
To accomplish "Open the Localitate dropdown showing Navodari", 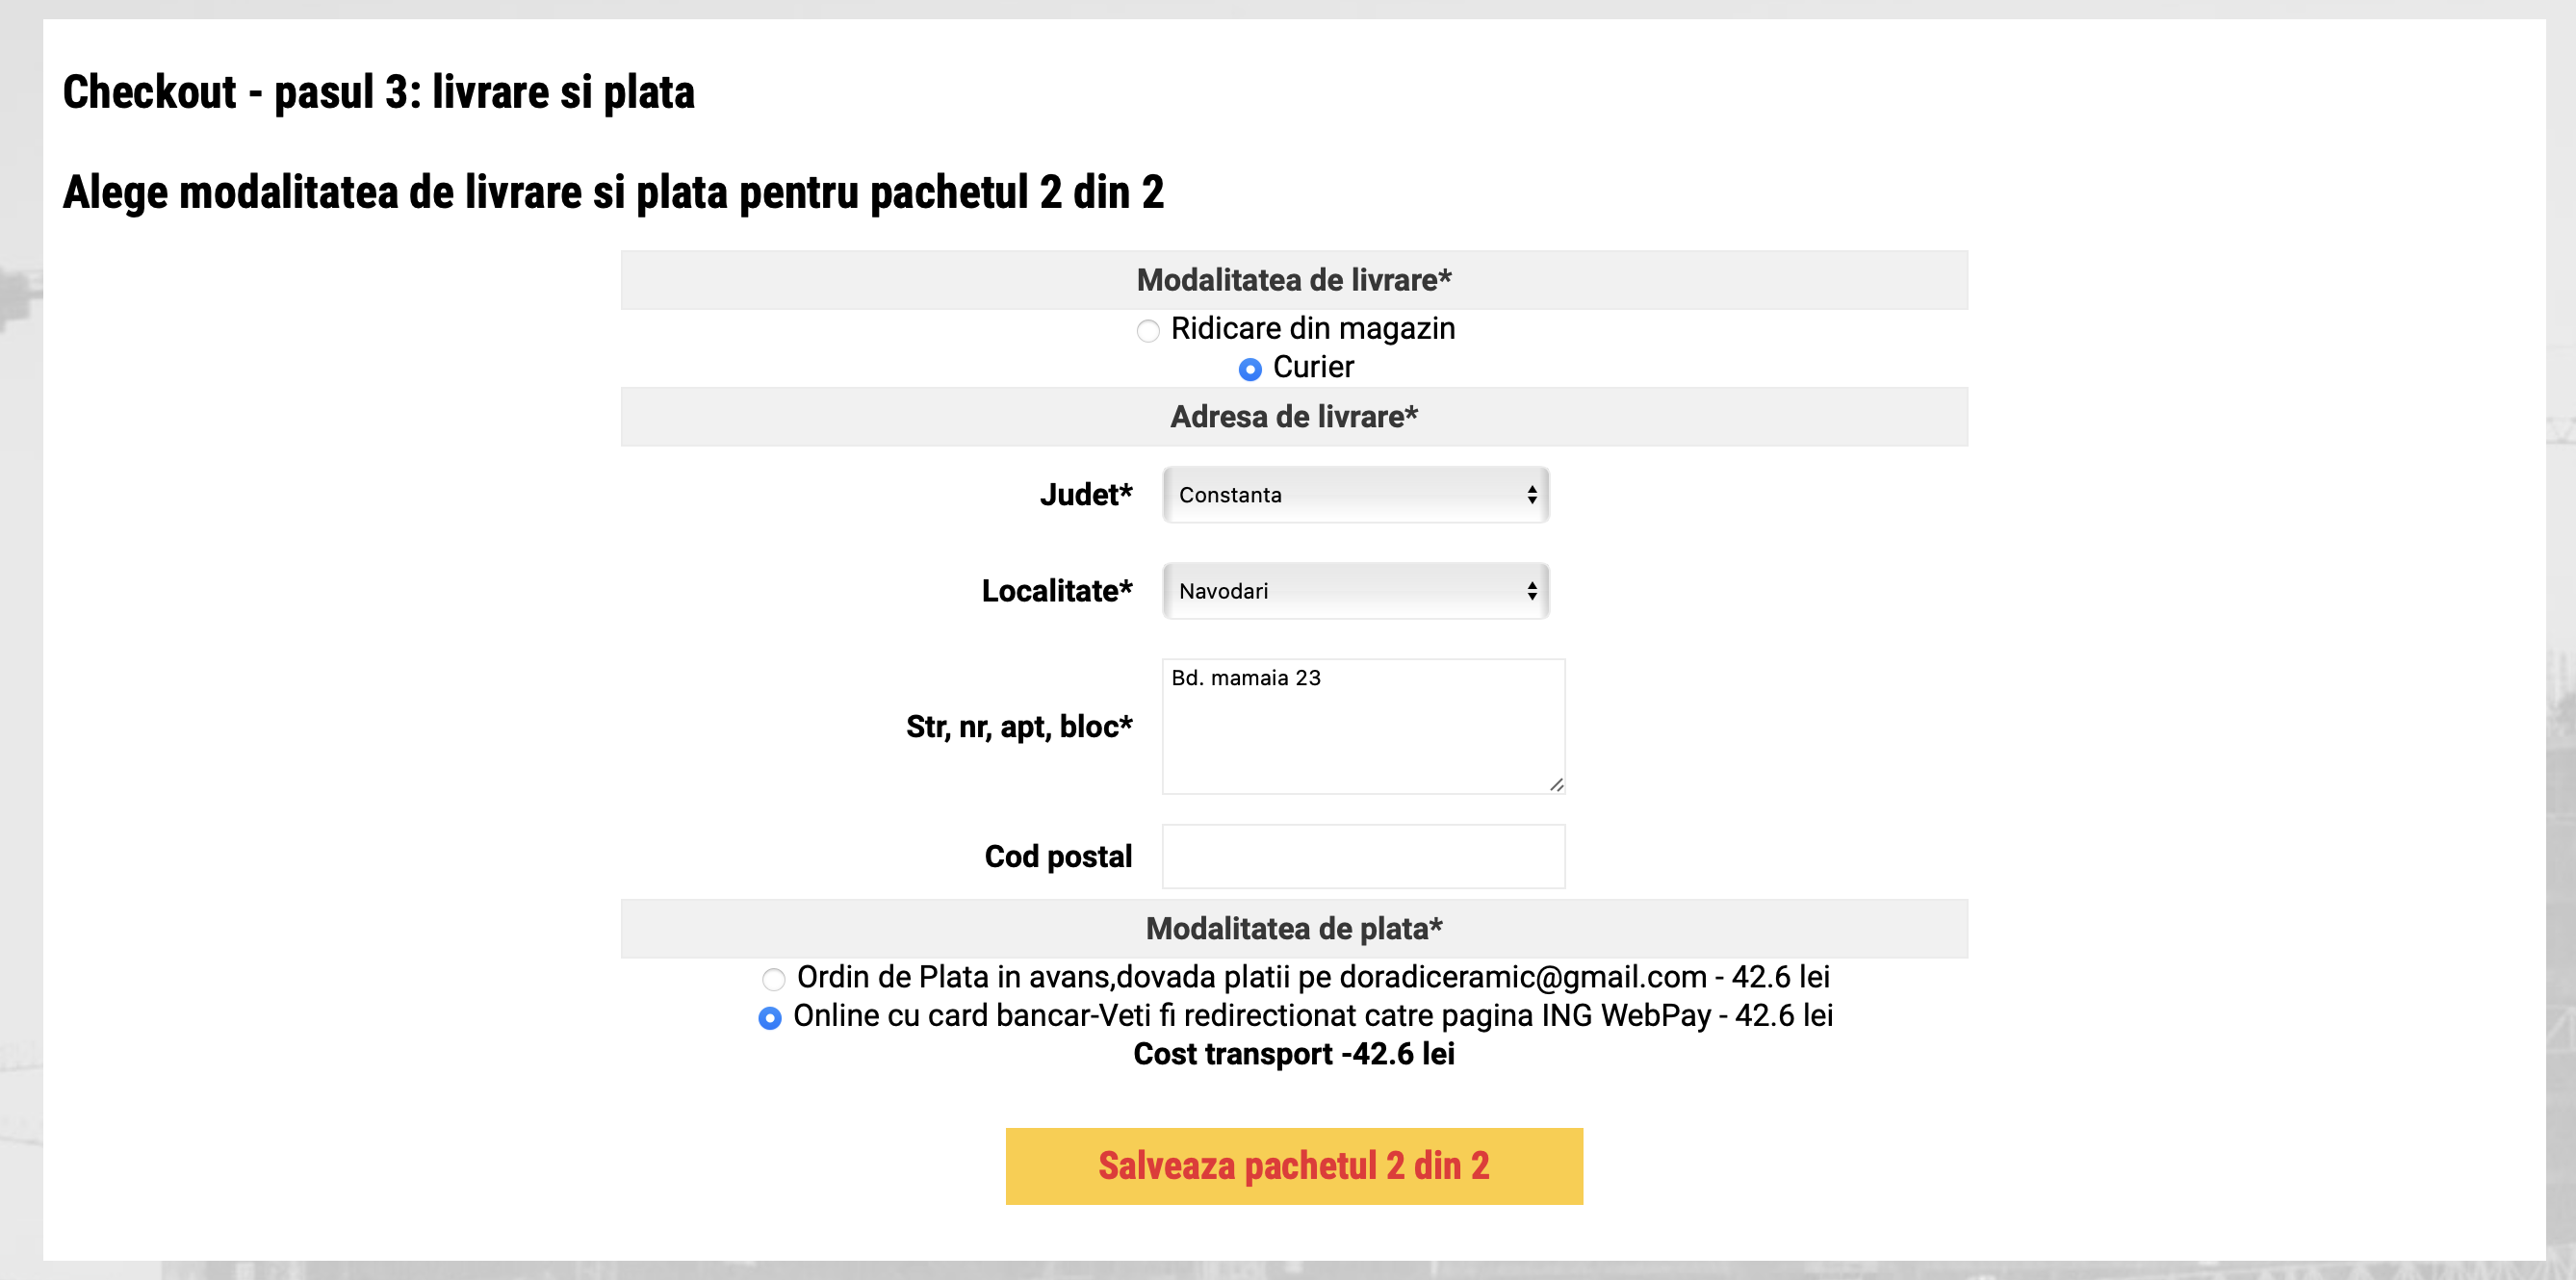I will click(x=1340, y=591).
